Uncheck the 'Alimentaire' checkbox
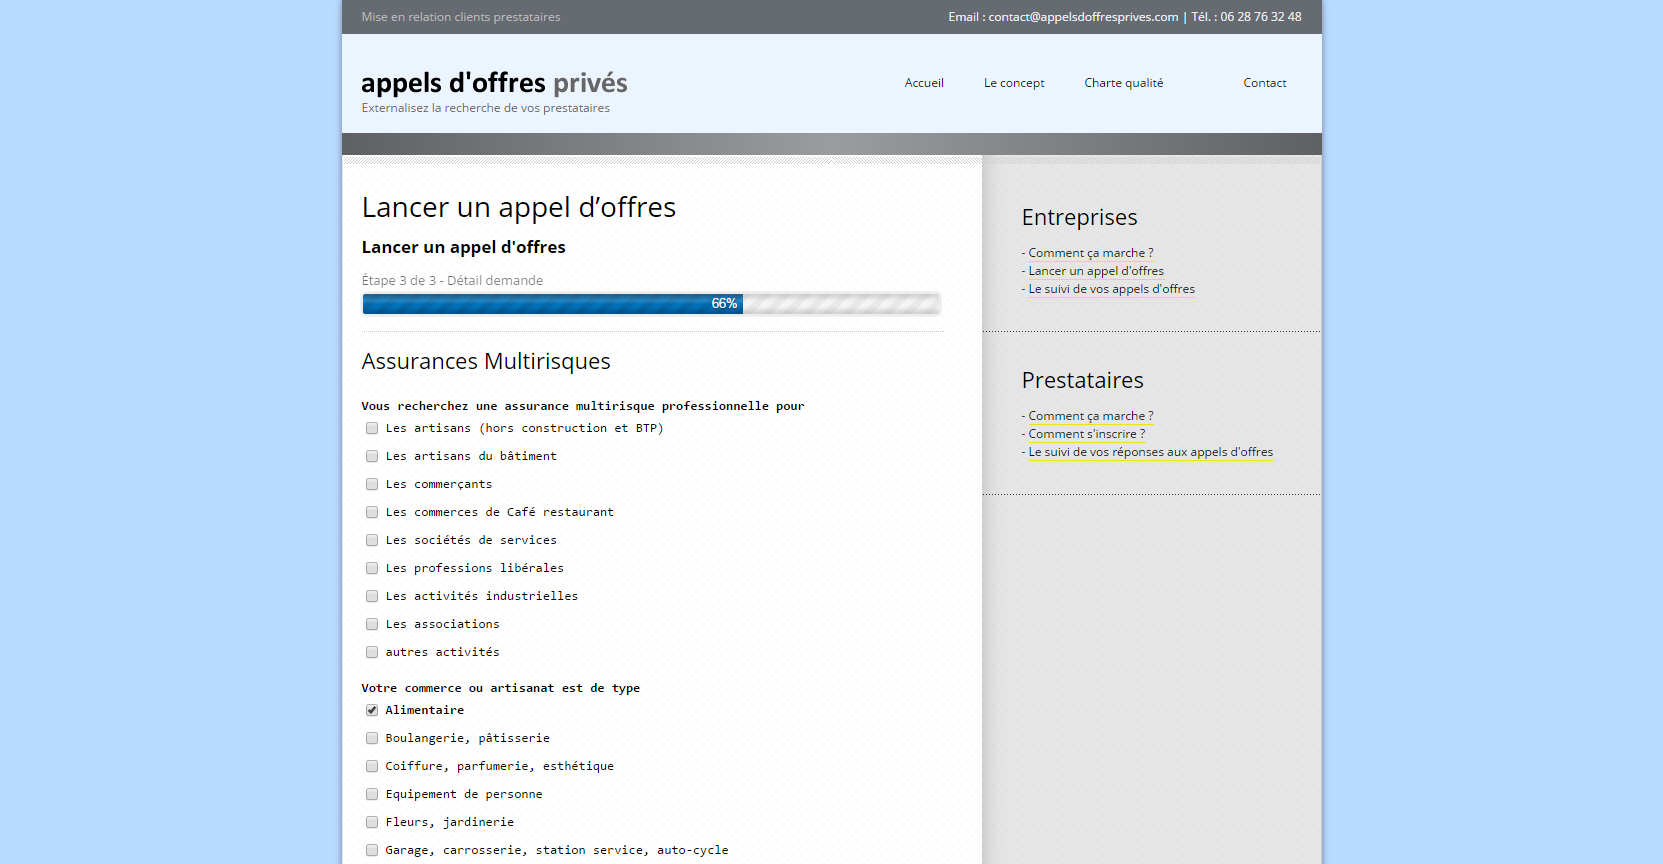This screenshot has width=1663, height=864. [x=372, y=710]
